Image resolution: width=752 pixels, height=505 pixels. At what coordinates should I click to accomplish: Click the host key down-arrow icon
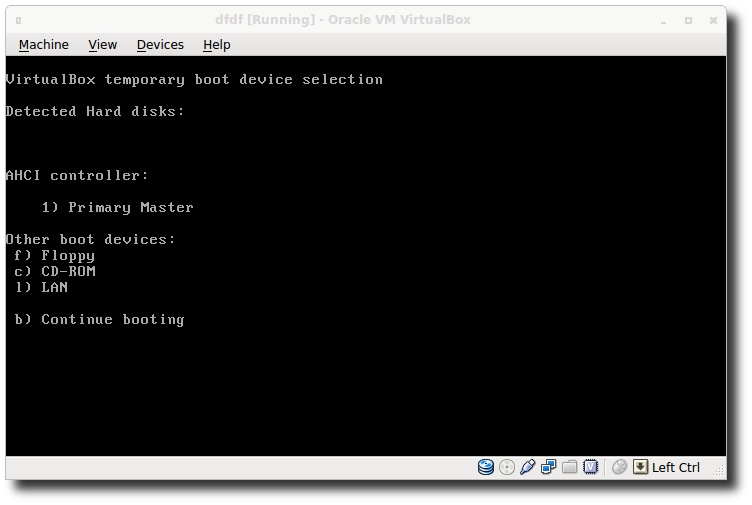(x=640, y=467)
